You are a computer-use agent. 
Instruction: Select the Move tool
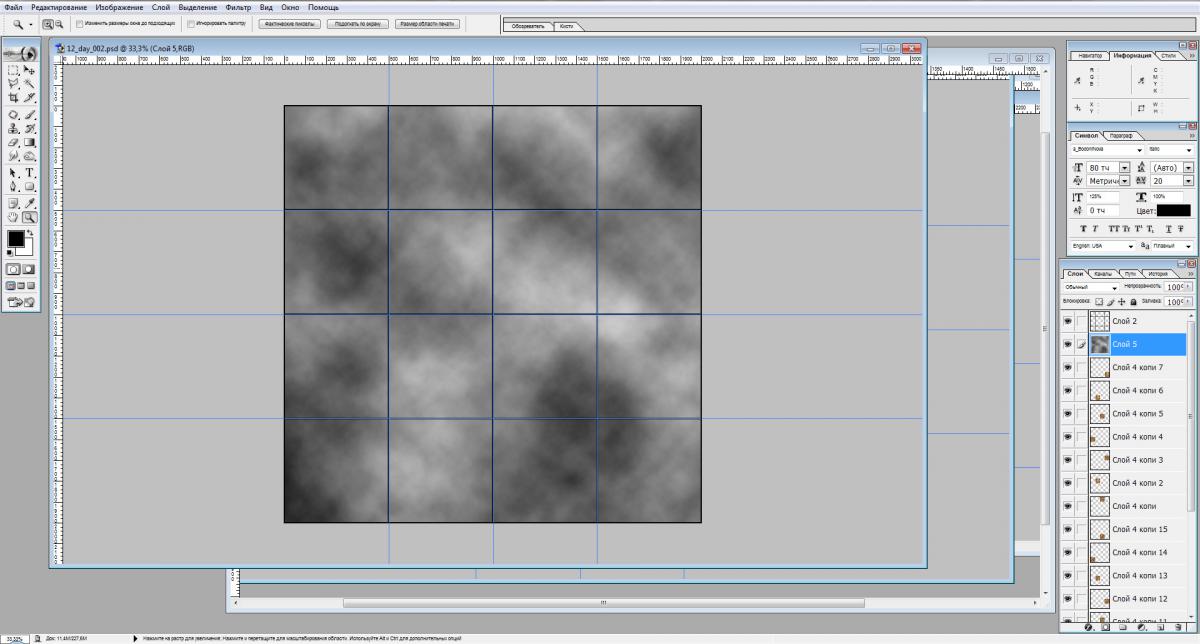click(x=29, y=71)
